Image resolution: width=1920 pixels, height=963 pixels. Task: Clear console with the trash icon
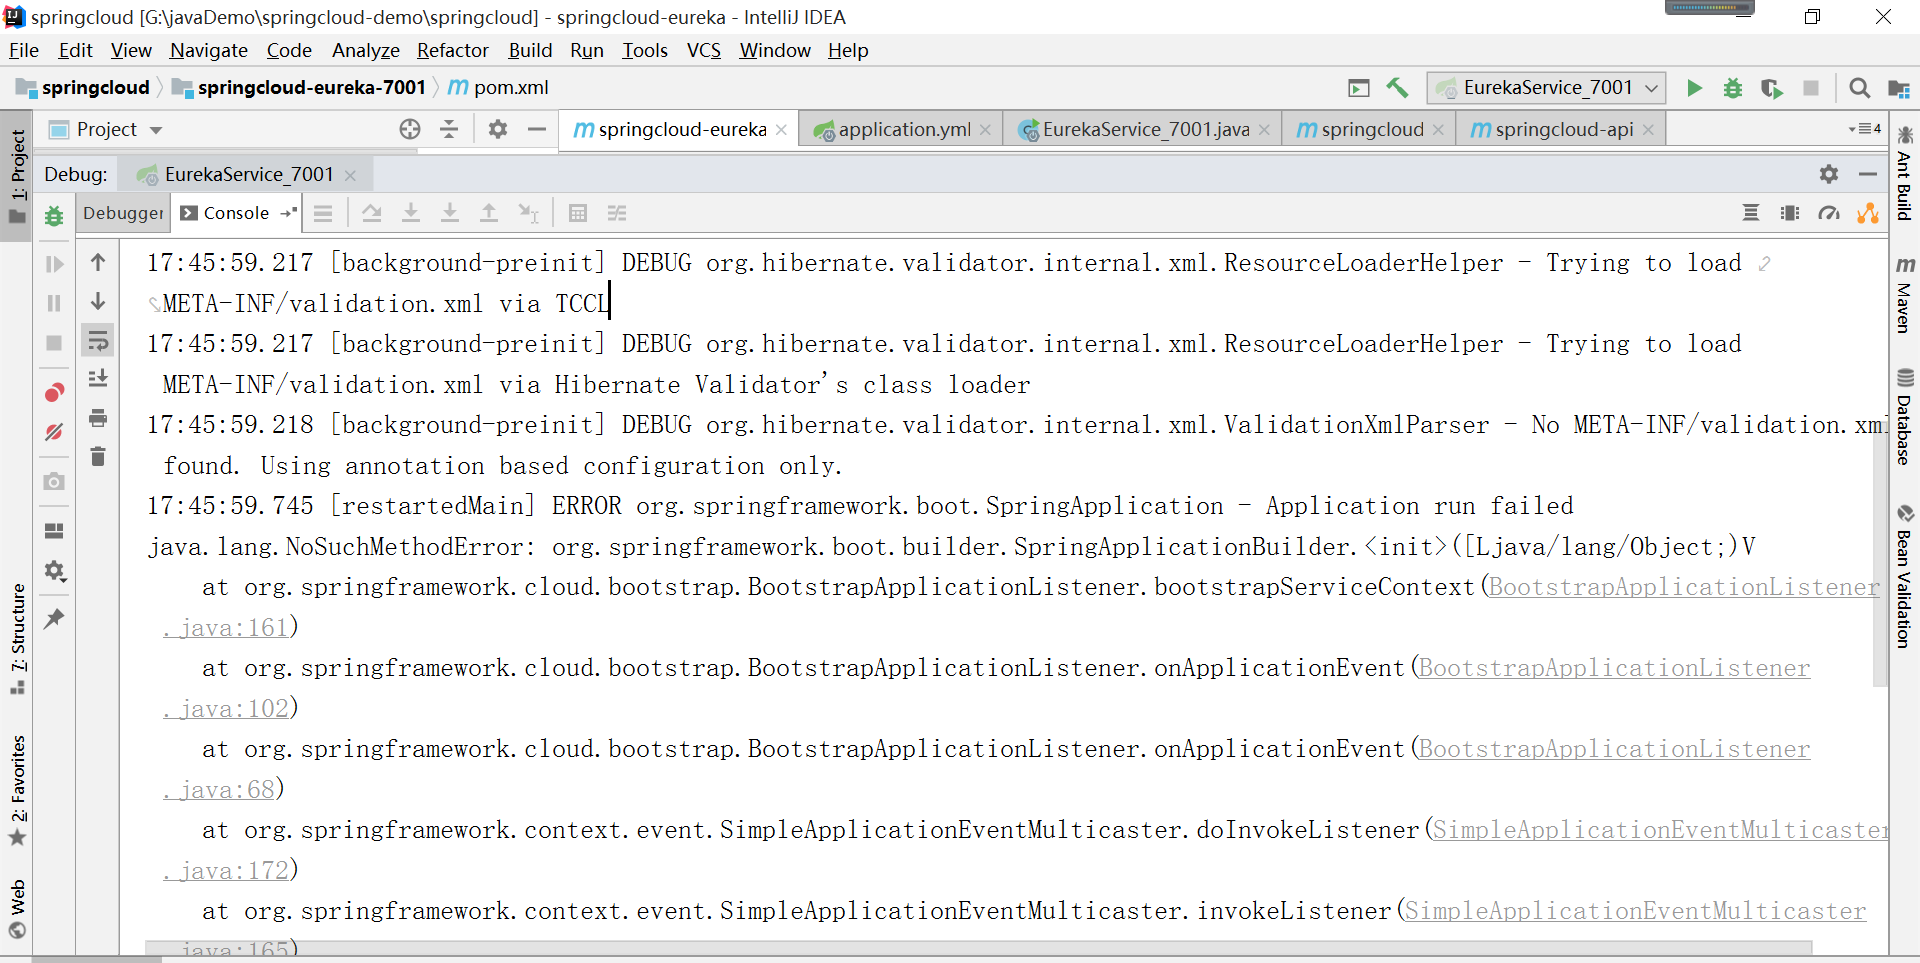[x=98, y=457]
